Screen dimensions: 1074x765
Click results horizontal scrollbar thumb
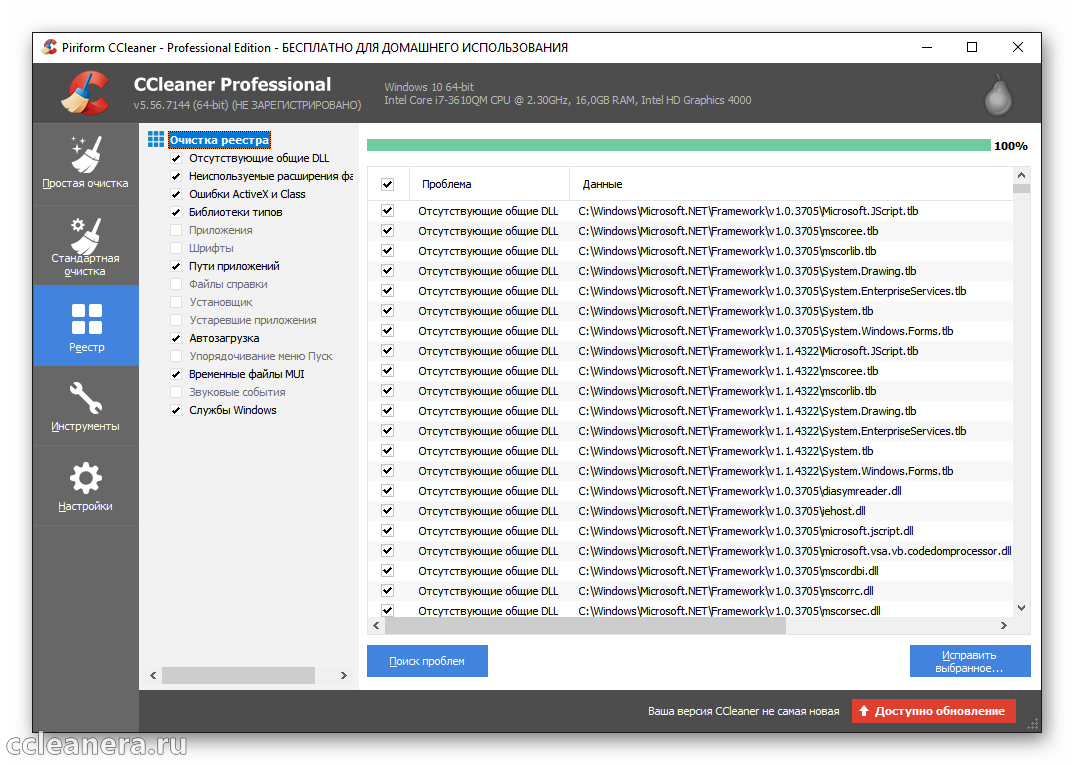(585, 625)
